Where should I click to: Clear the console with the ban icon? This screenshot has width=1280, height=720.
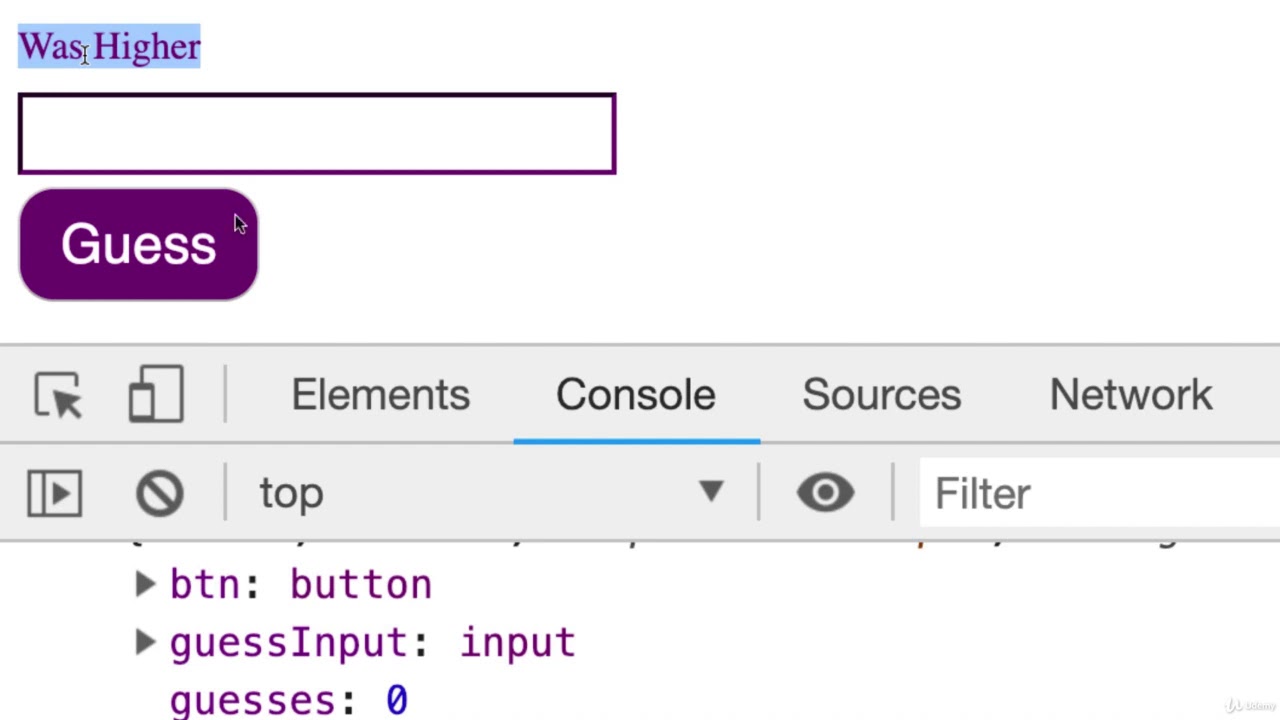[x=160, y=493]
